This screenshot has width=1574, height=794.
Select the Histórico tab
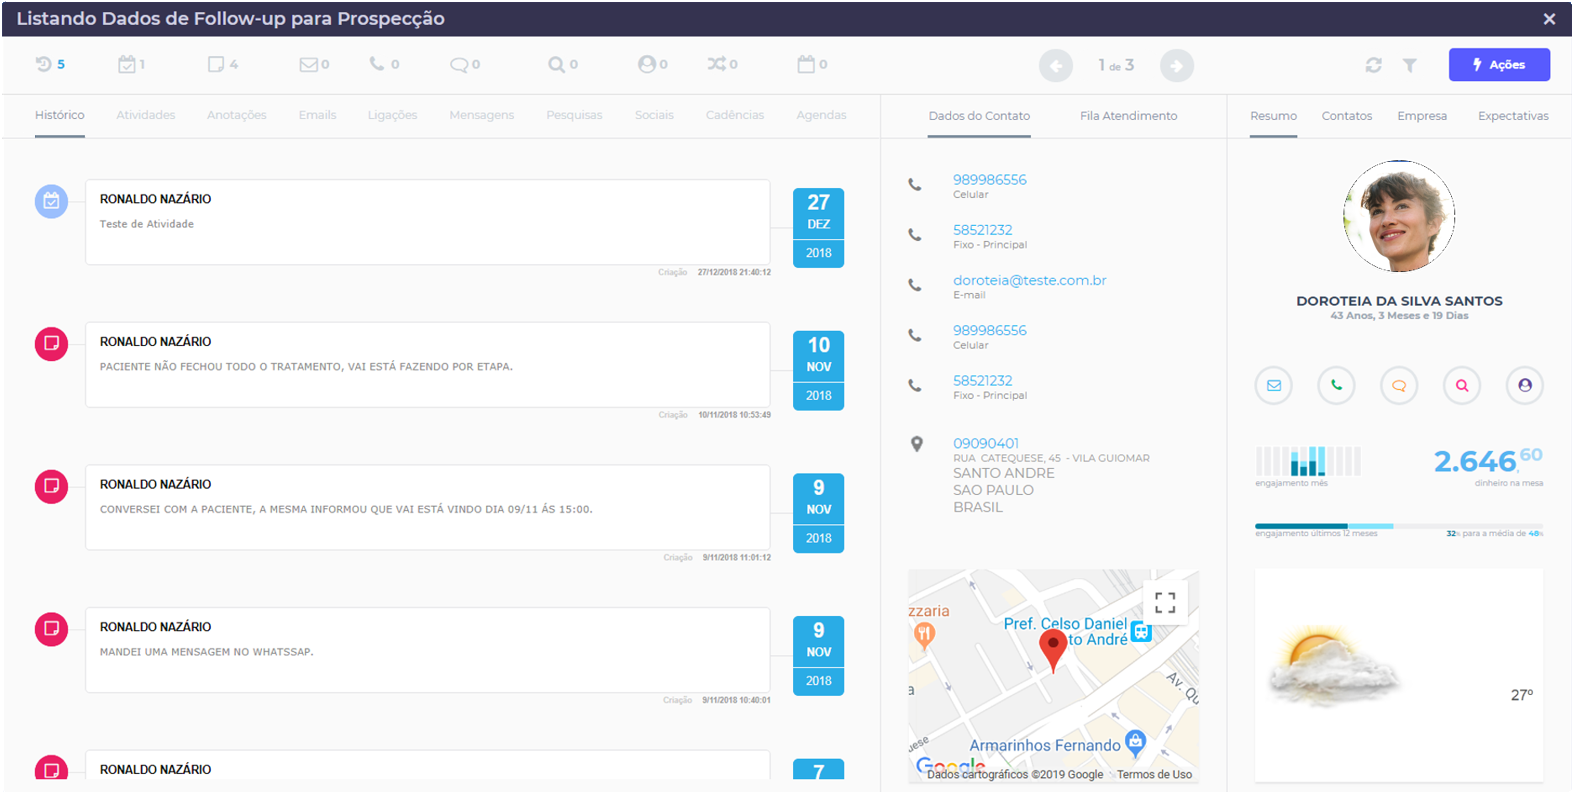coord(60,115)
